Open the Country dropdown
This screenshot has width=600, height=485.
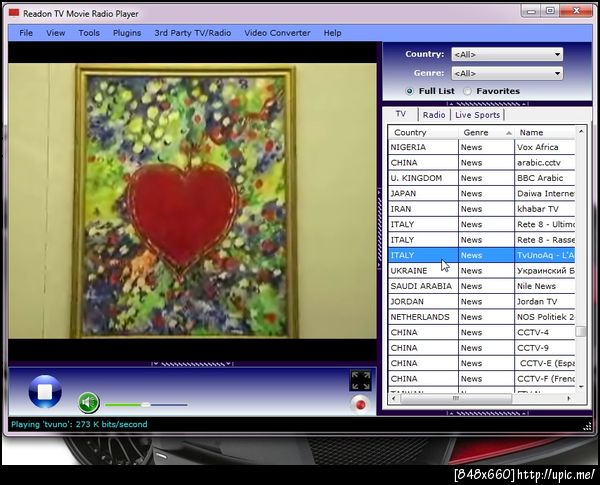(507, 54)
